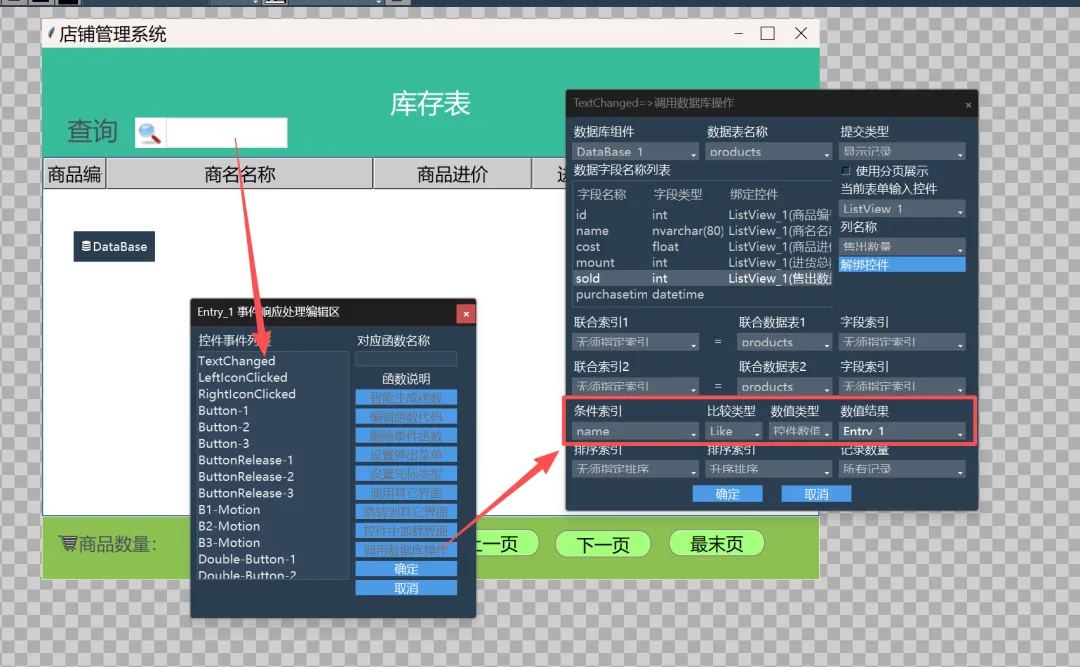Click the 库存表 title label
Viewport: 1080px width, 667px height.
point(430,103)
